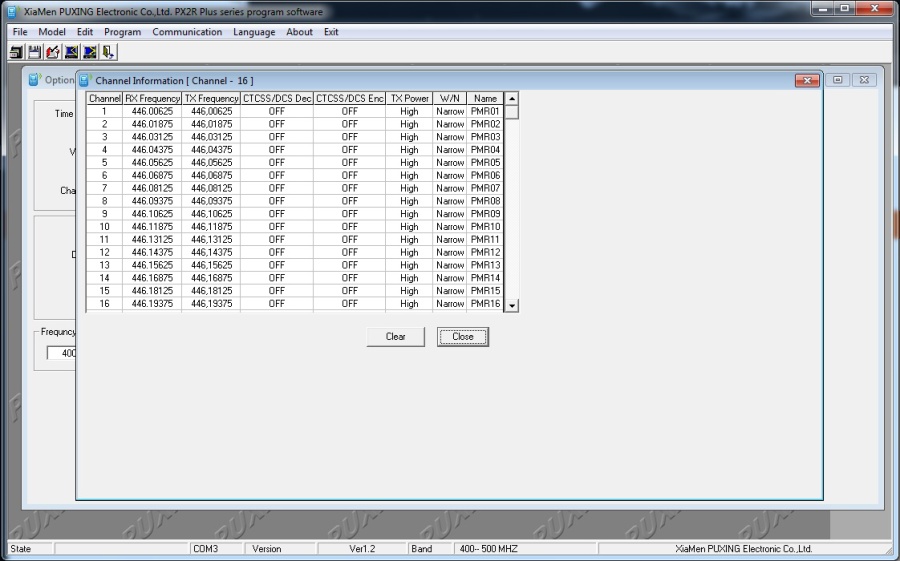
Task: Click CTCSS/DCS Dec OFF in channel 7 row
Action: tap(277, 188)
